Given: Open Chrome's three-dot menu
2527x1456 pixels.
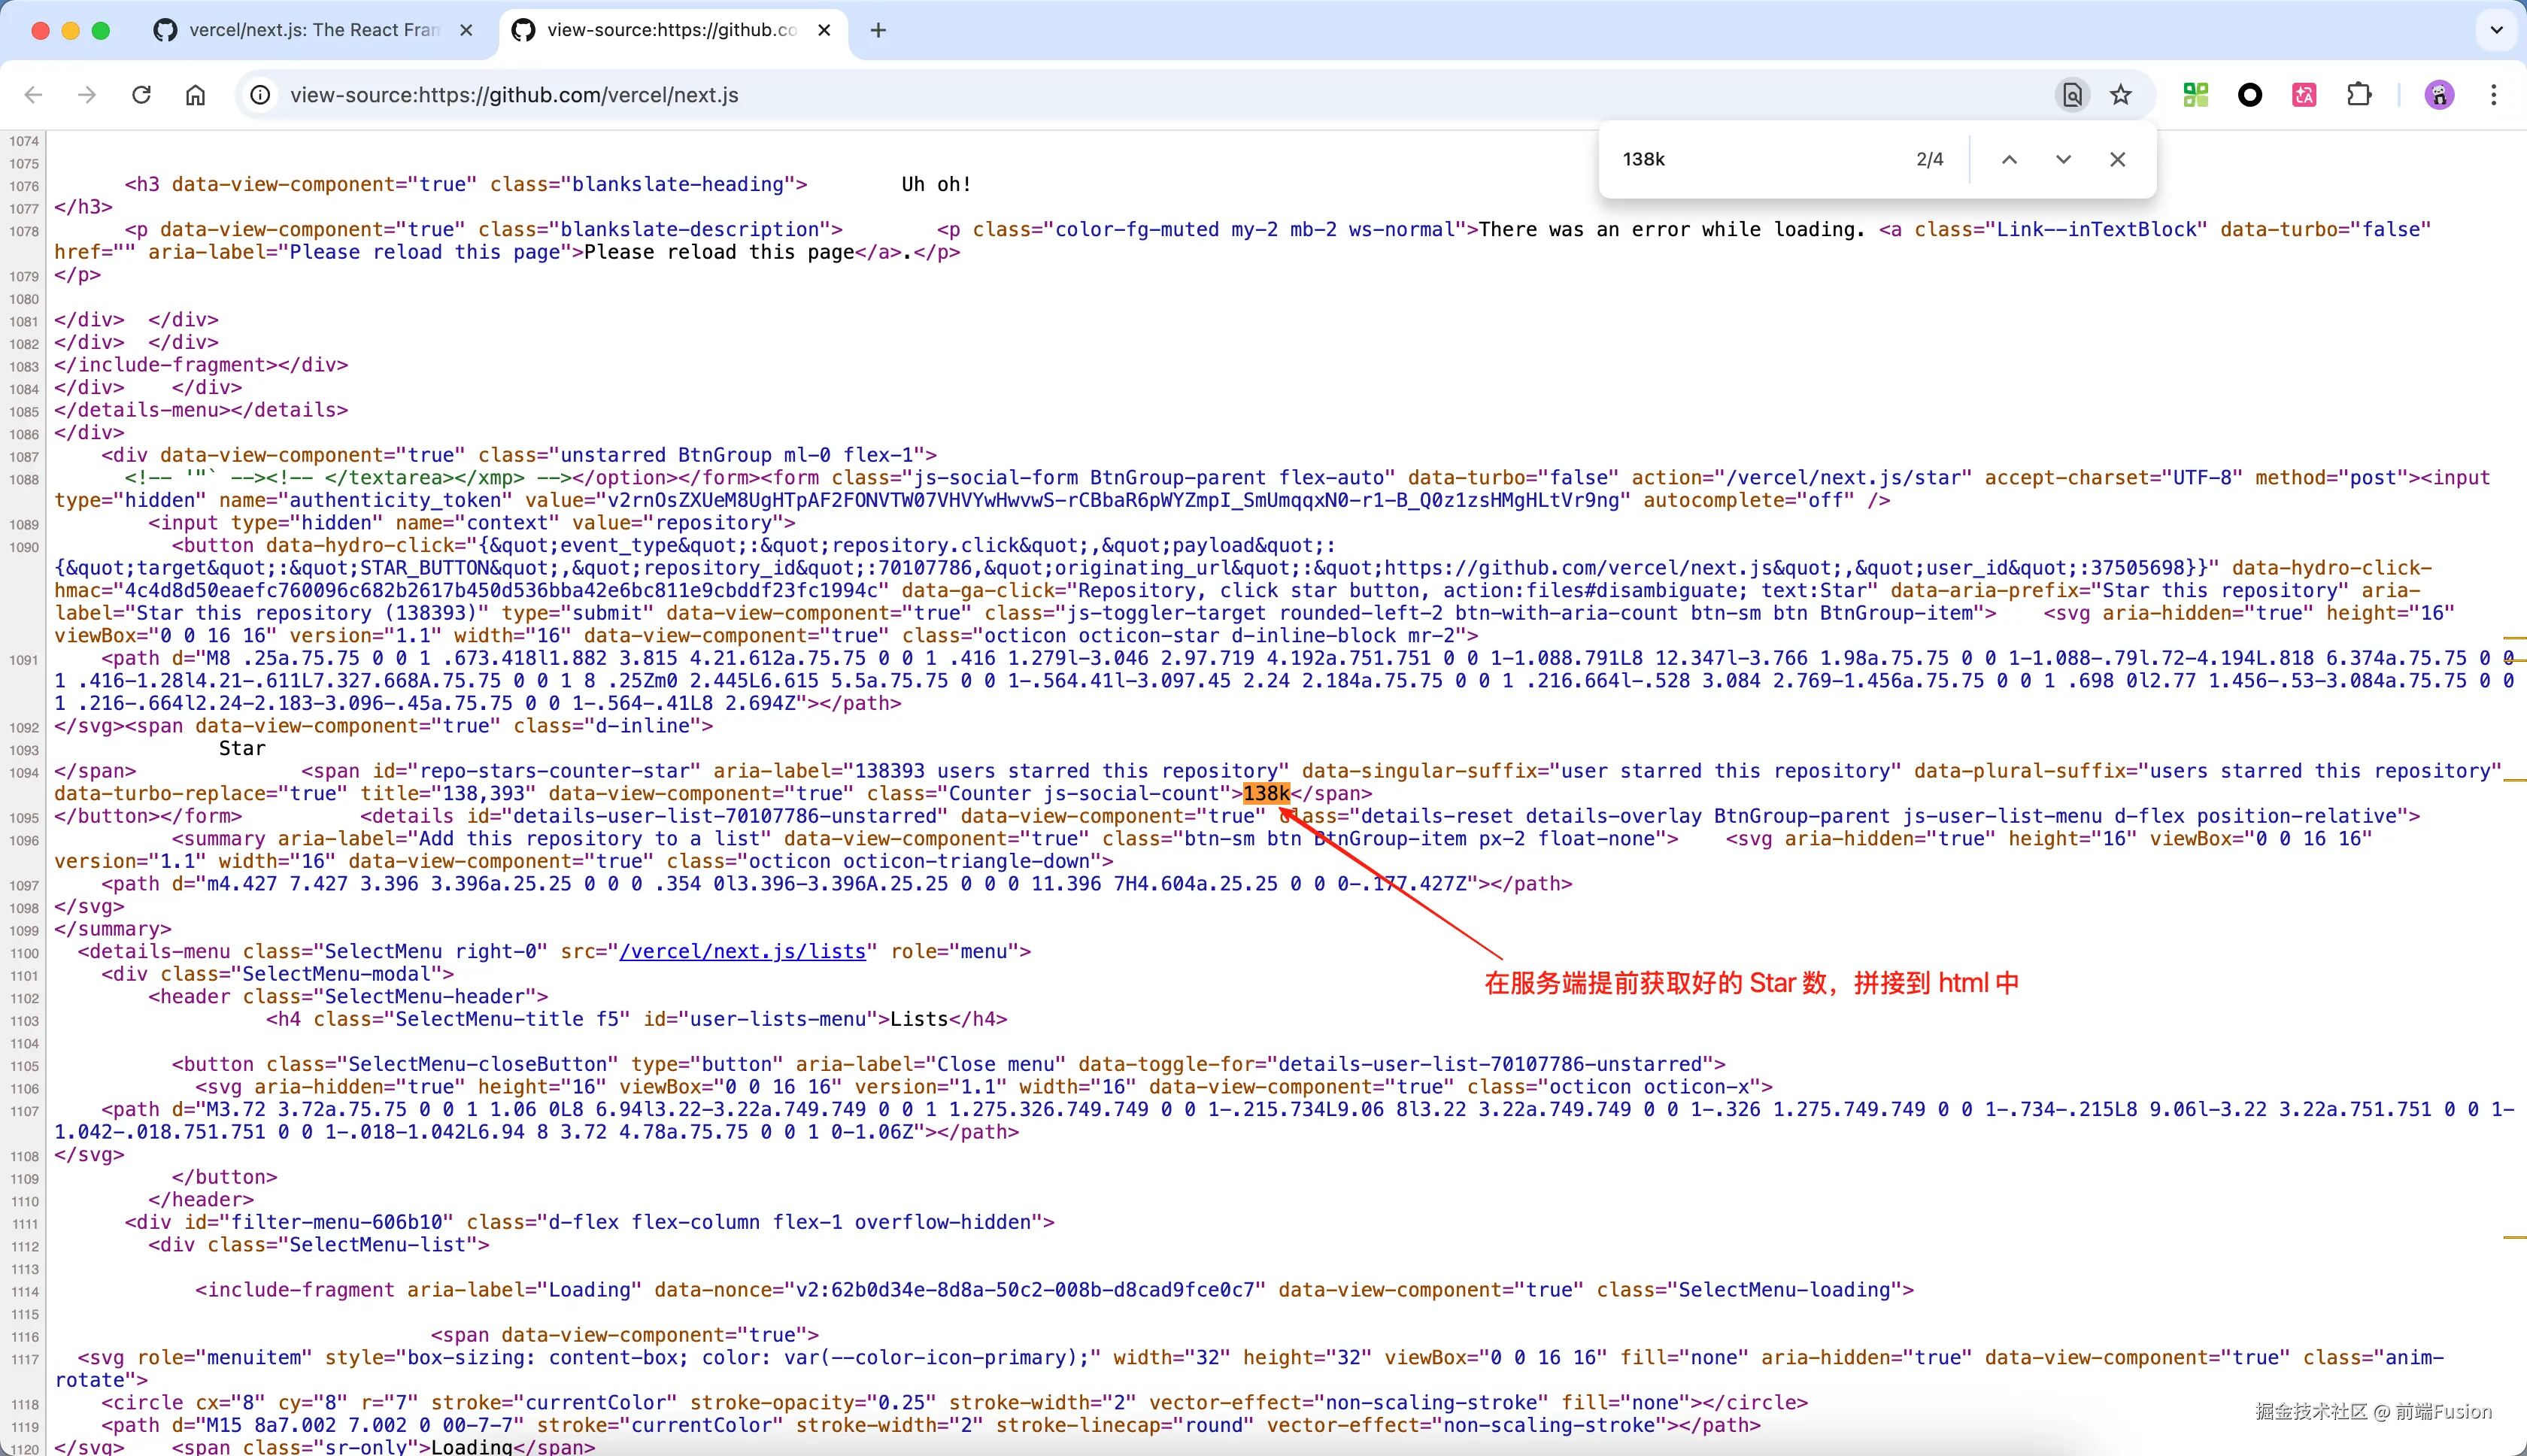Looking at the screenshot, I should tap(2494, 95).
